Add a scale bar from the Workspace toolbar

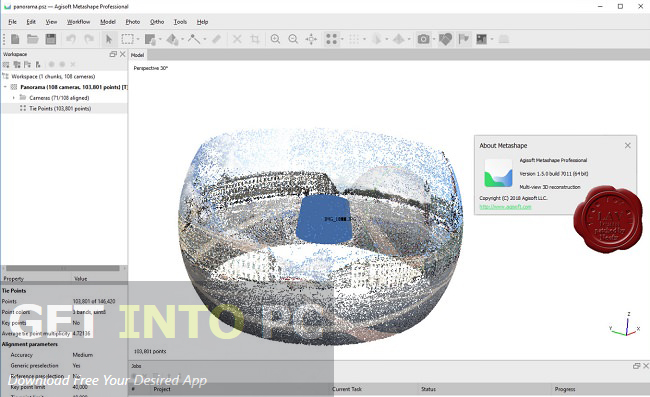(x=38, y=64)
